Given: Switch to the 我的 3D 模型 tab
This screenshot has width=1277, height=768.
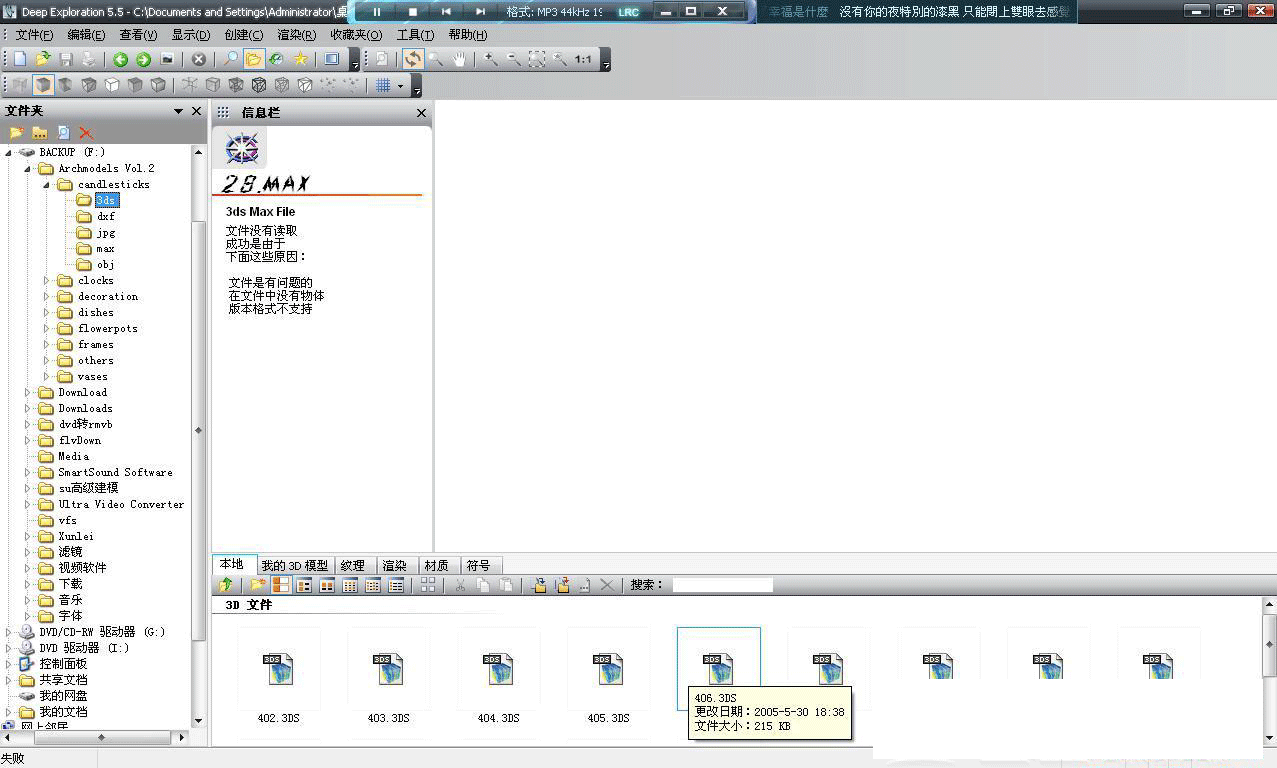Looking at the screenshot, I should pyautogui.click(x=294, y=565).
